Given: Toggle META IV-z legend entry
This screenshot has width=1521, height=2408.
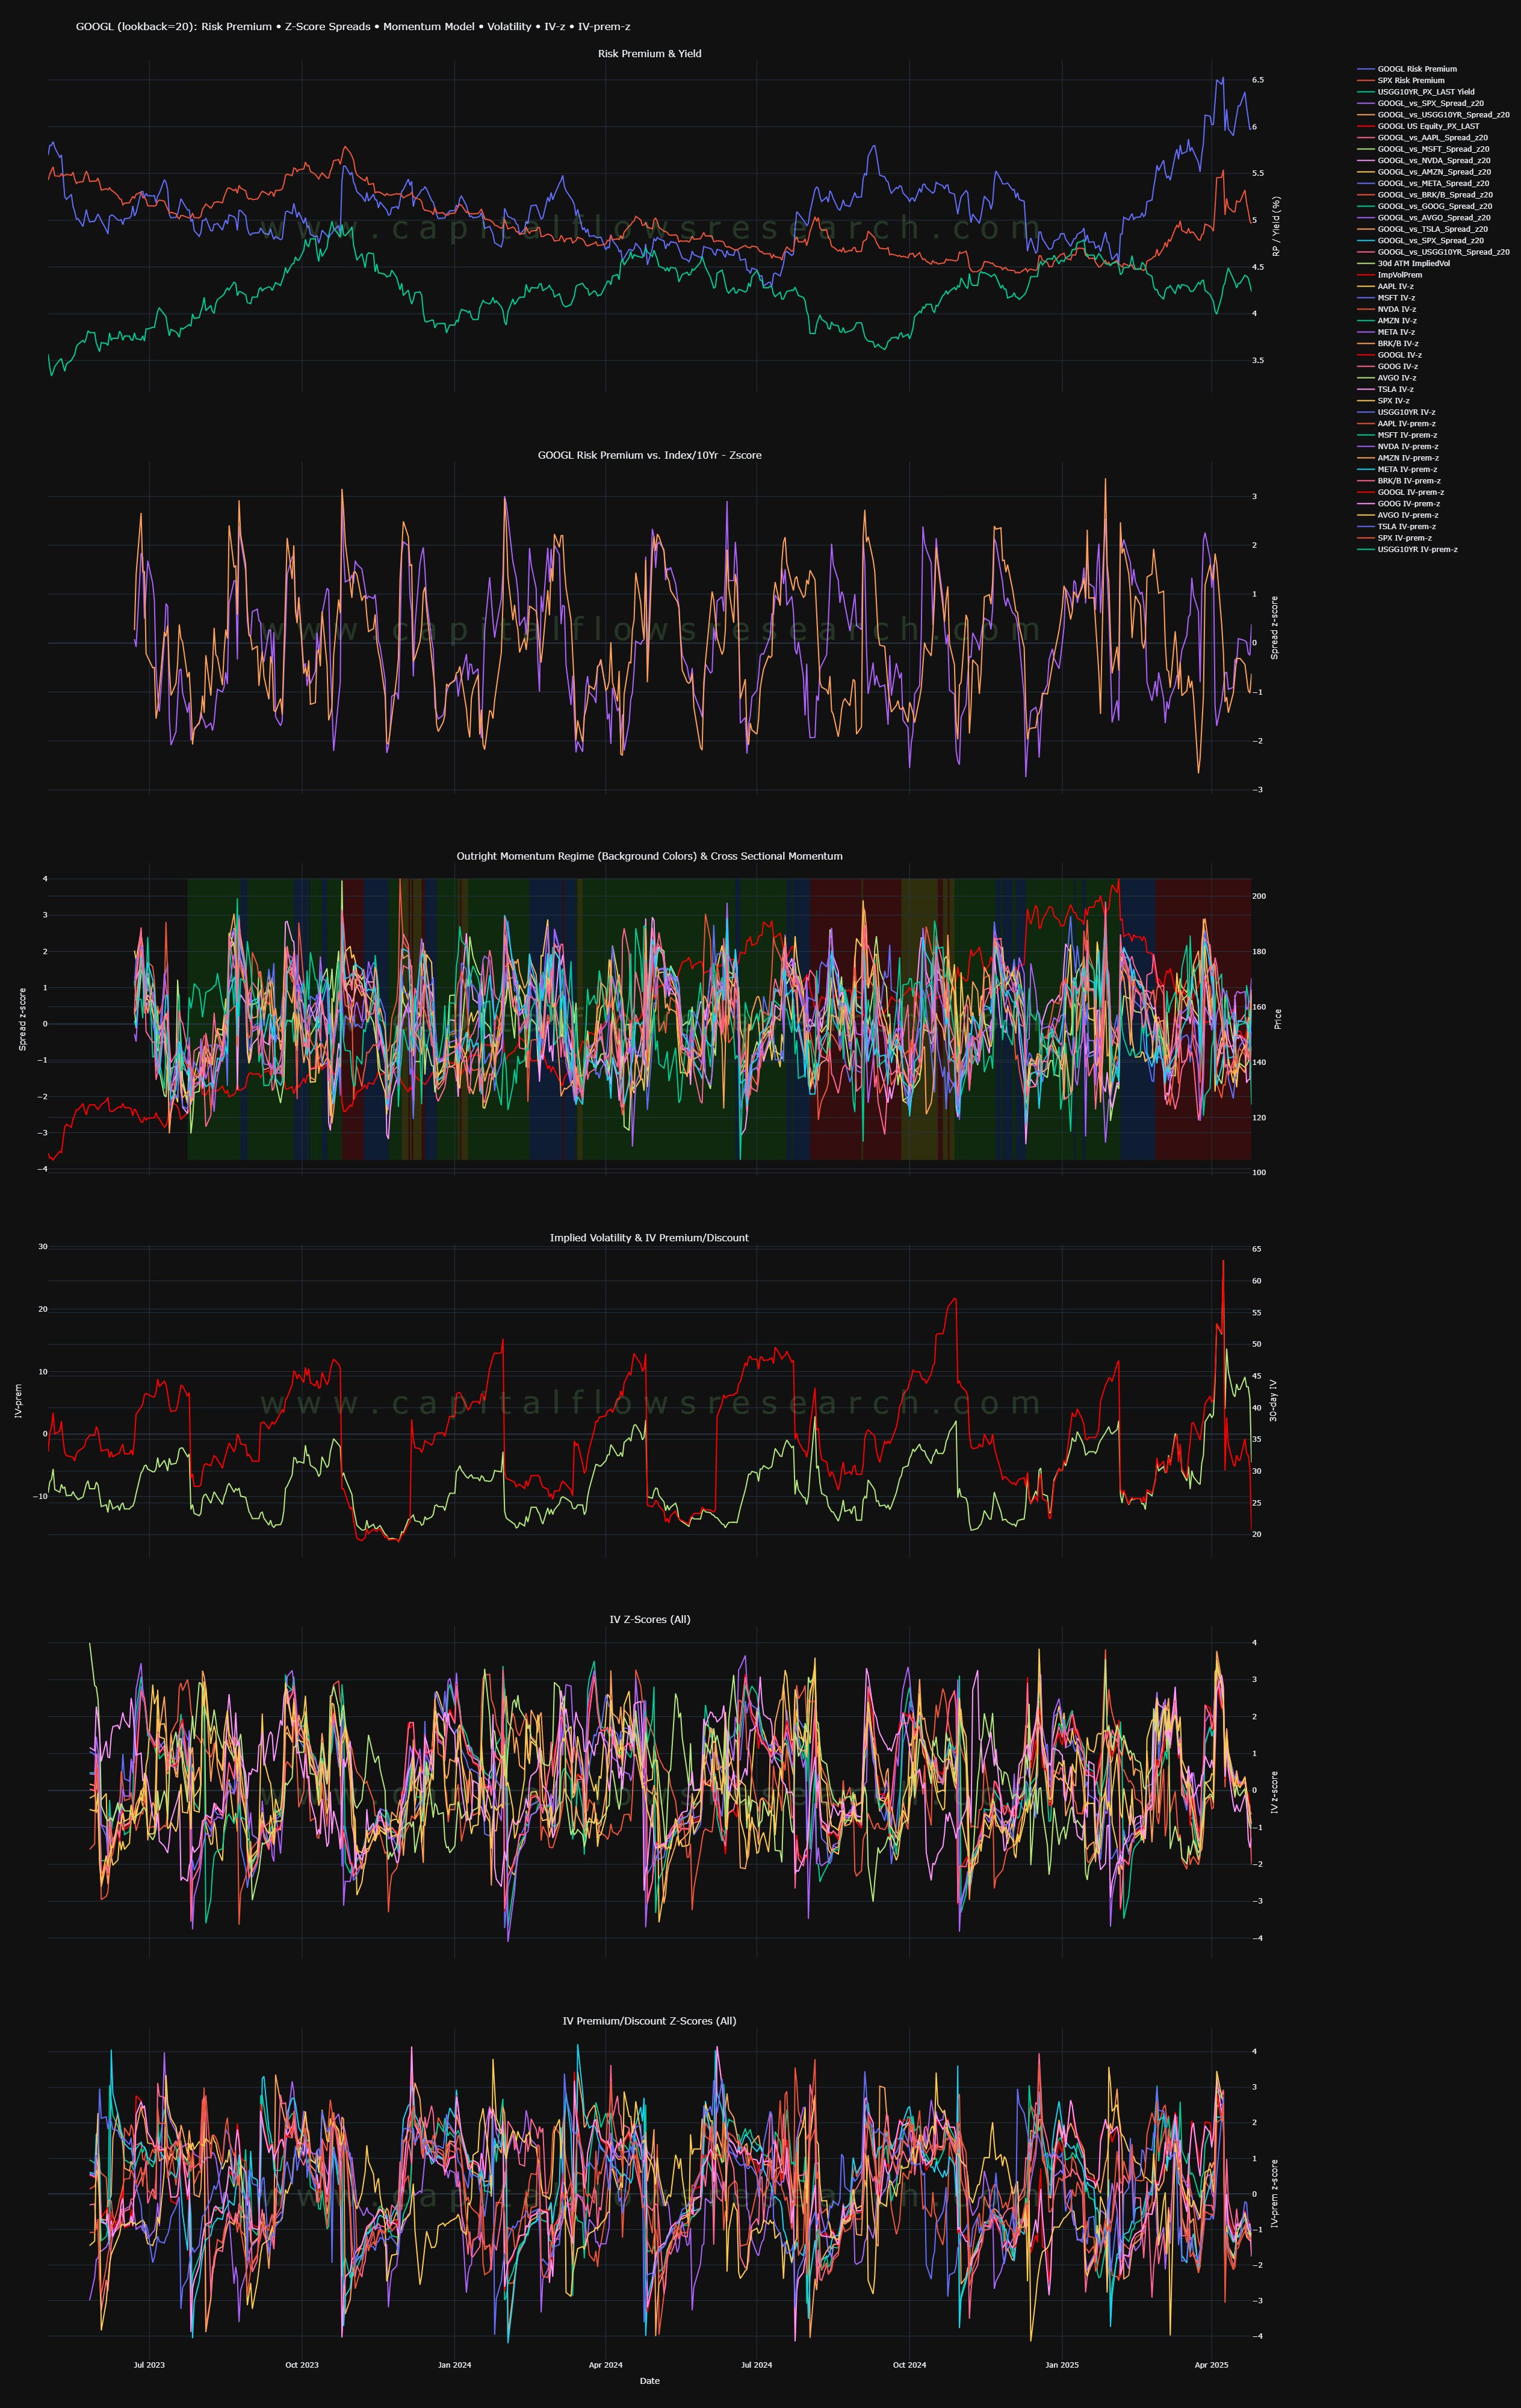Looking at the screenshot, I should pos(1386,332).
